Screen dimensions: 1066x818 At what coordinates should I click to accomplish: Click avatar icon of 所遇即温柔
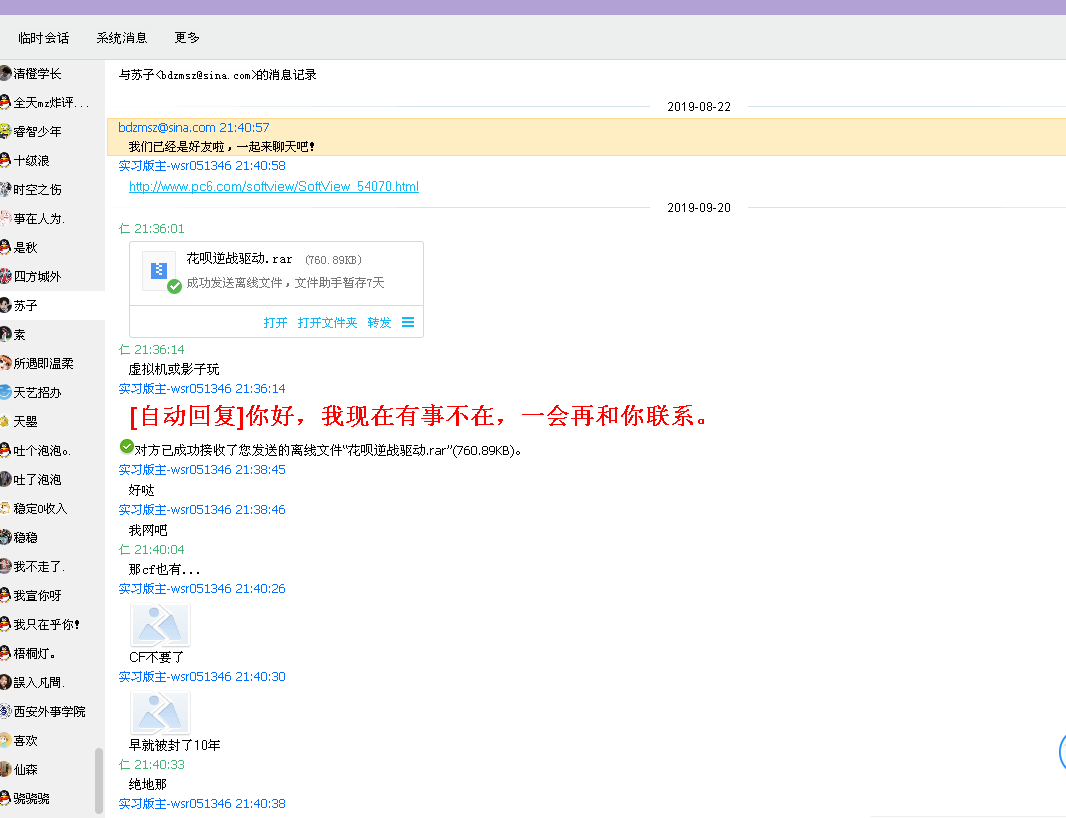pyautogui.click(x=5, y=364)
